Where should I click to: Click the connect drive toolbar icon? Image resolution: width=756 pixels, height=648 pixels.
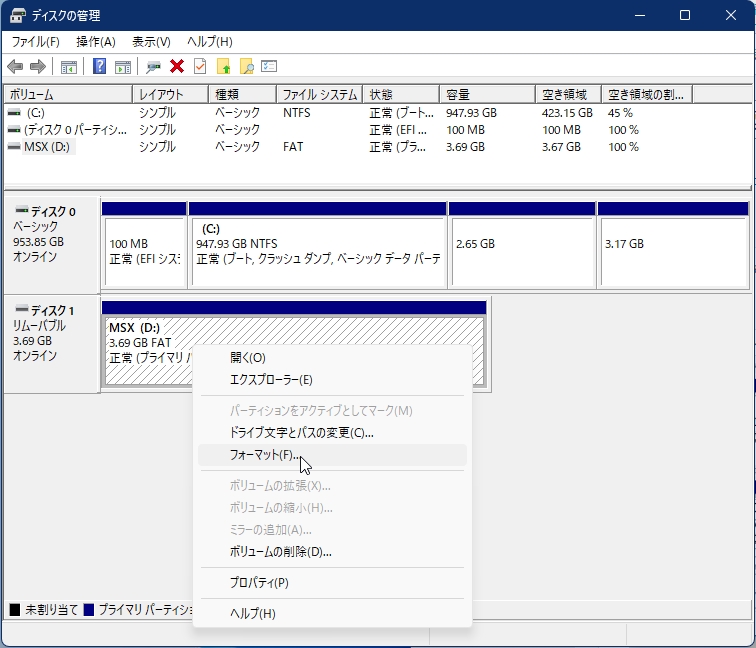[x=153, y=66]
